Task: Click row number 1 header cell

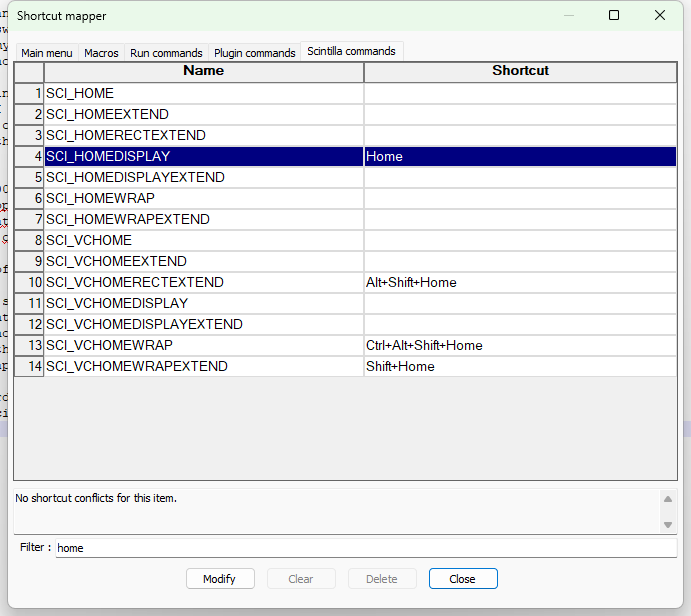Action: tap(29, 93)
